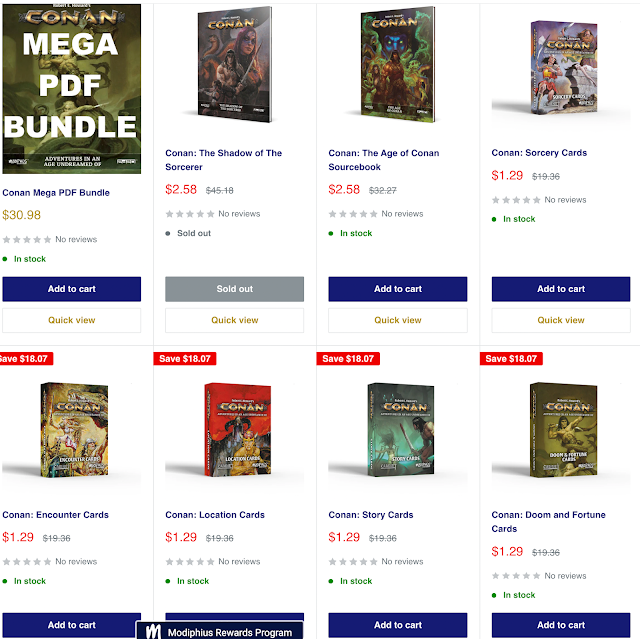Add Age of Conan Sourcebook to cart

coord(398,289)
